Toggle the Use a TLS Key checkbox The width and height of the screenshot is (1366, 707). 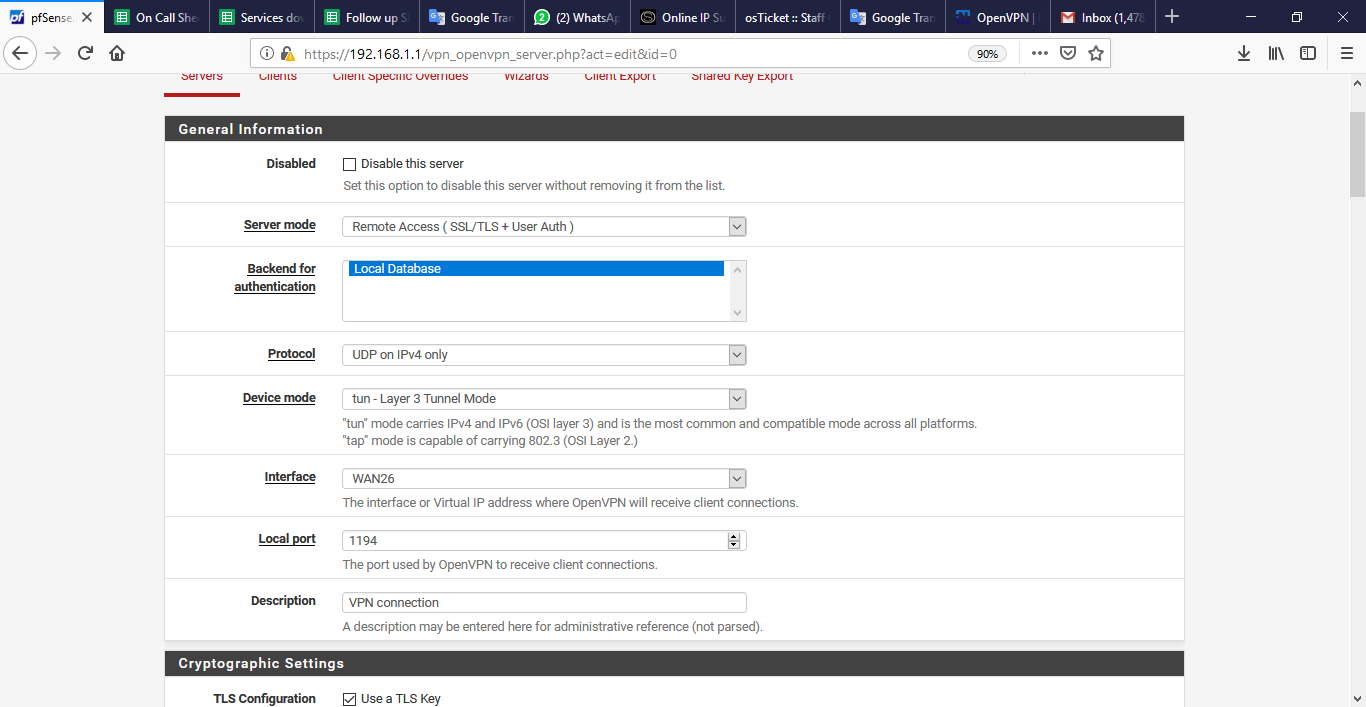coord(350,699)
